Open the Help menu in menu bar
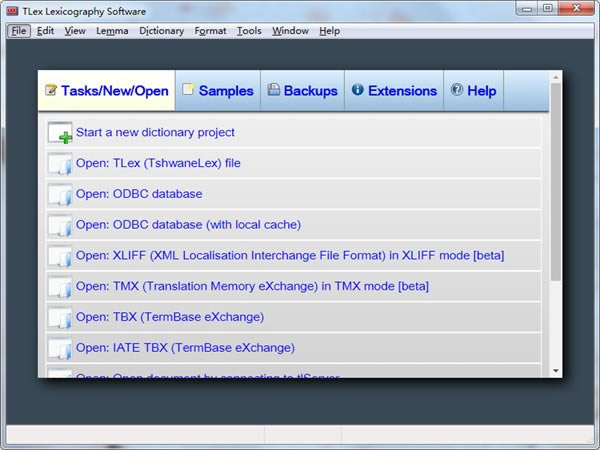Image resolution: width=600 pixels, height=450 pixels. pos(329,31)
